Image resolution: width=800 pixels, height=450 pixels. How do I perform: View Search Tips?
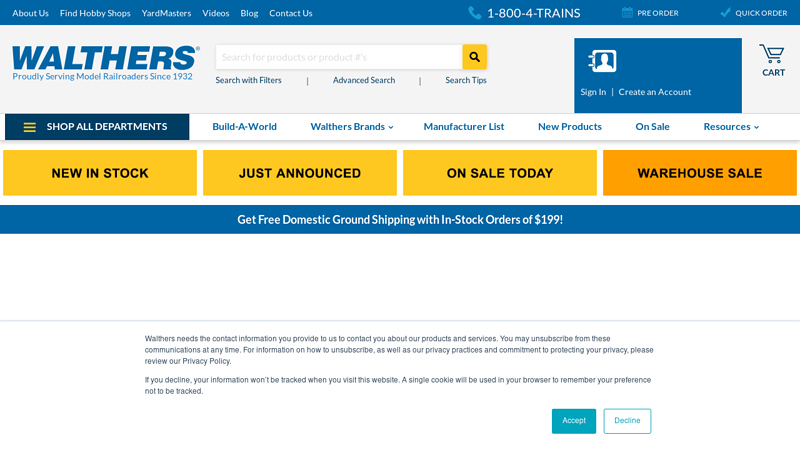(x=466, y=80)
